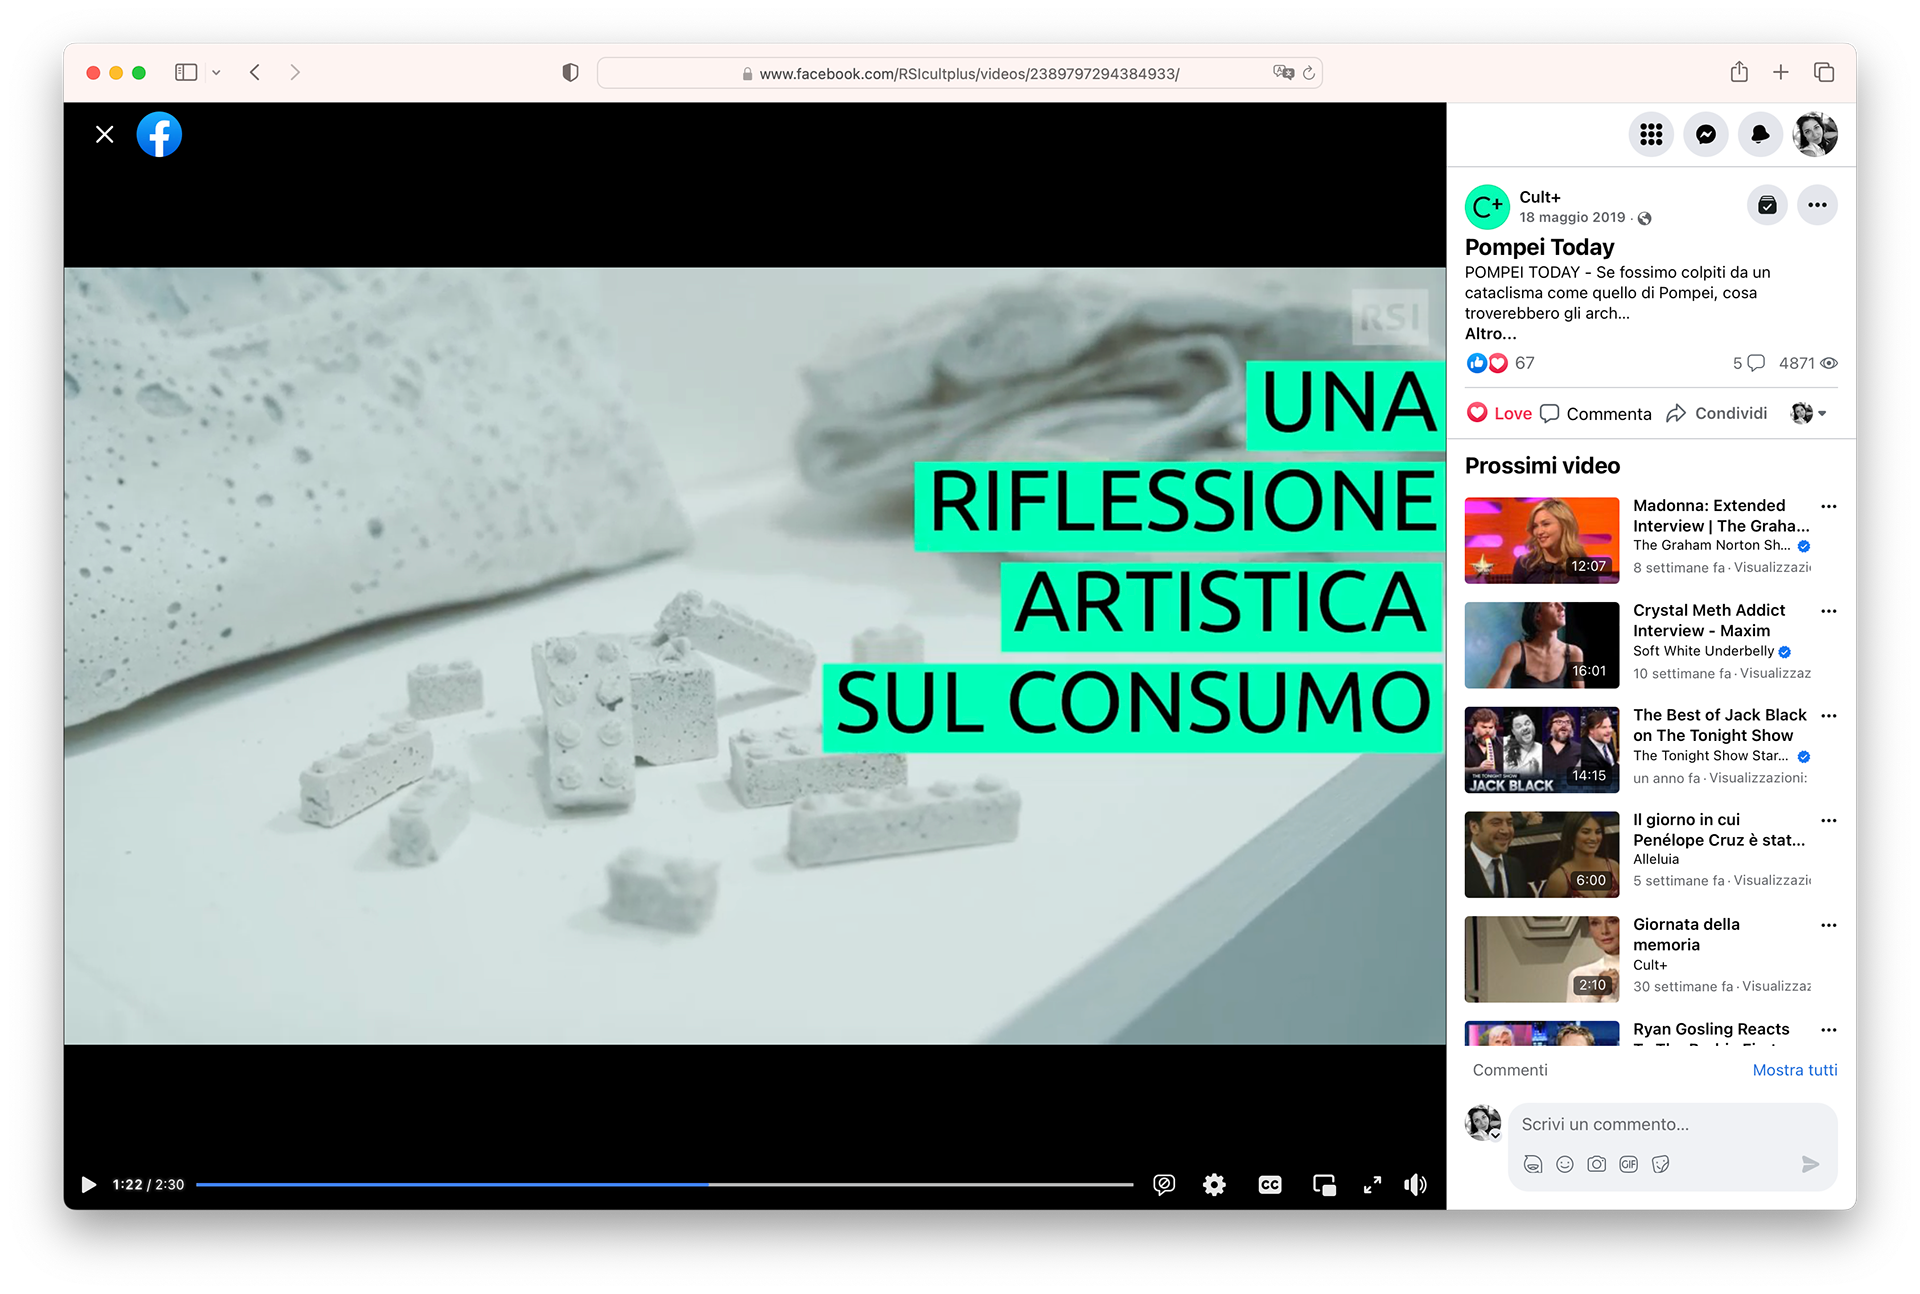Open new Safari tab
Screen dimensions: 1920x1294
(1781, 72)
